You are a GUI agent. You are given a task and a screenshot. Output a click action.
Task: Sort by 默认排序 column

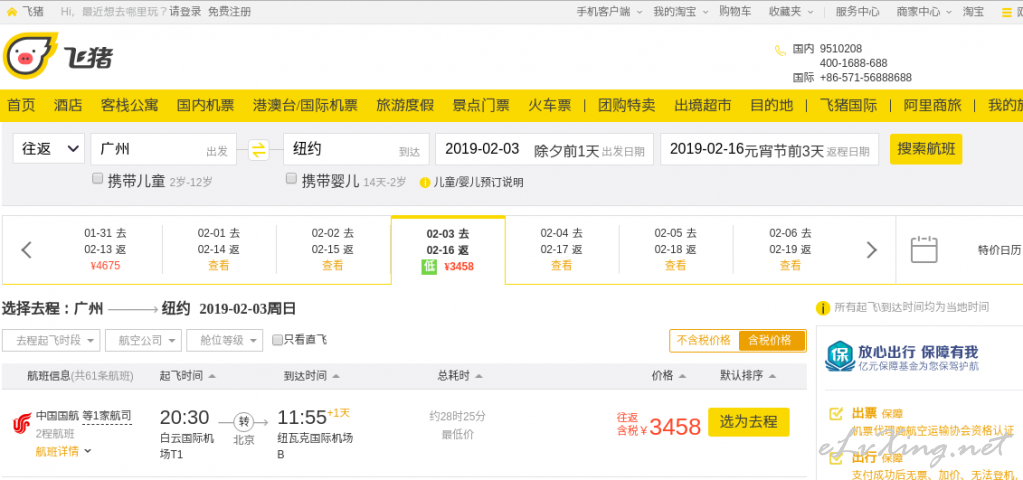tap(748, 376)
